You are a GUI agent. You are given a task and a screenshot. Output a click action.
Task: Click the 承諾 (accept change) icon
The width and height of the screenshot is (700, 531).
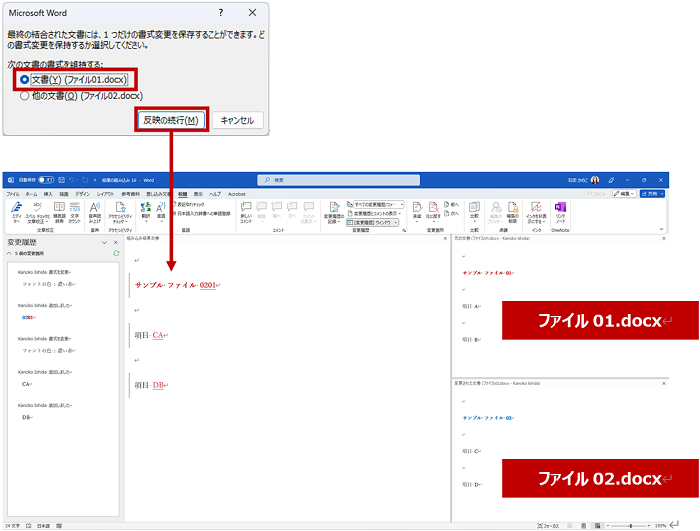[420, 210]
